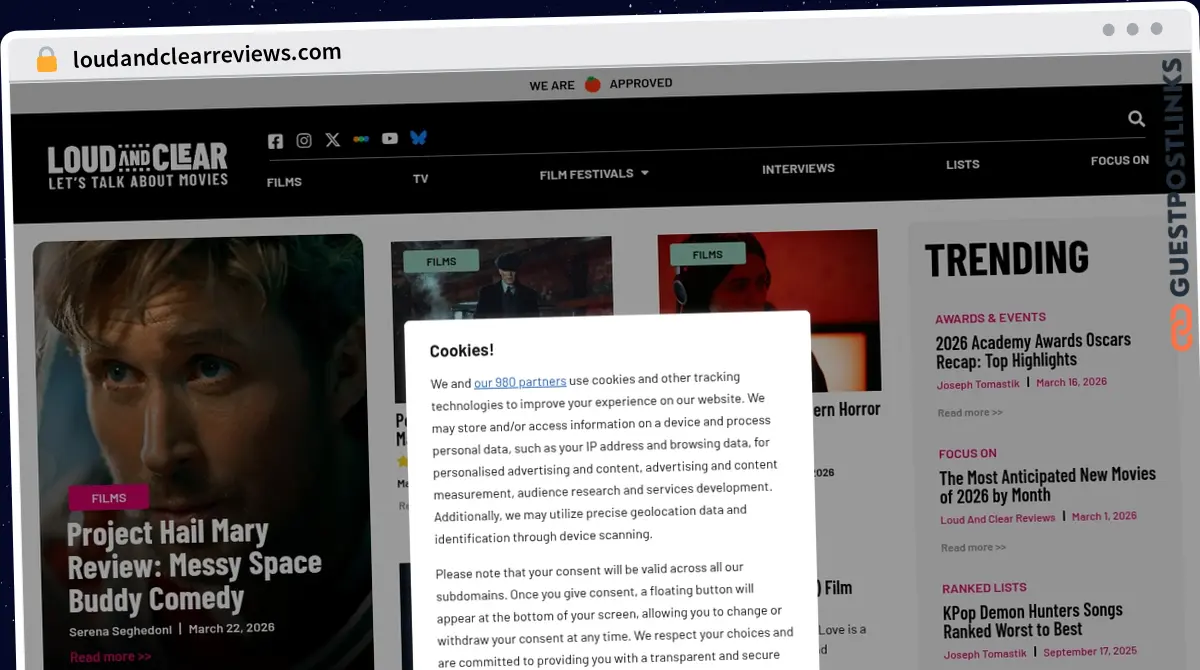Open '2026 Academy Awards Oscars Recap' article

pos(1034,351)
